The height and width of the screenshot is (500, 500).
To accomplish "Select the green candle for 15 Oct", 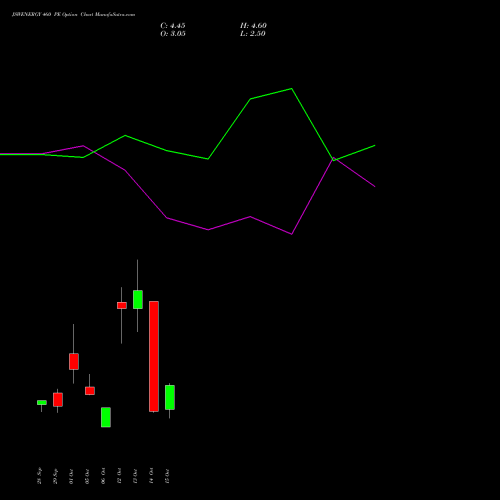I will click(170, 397).
